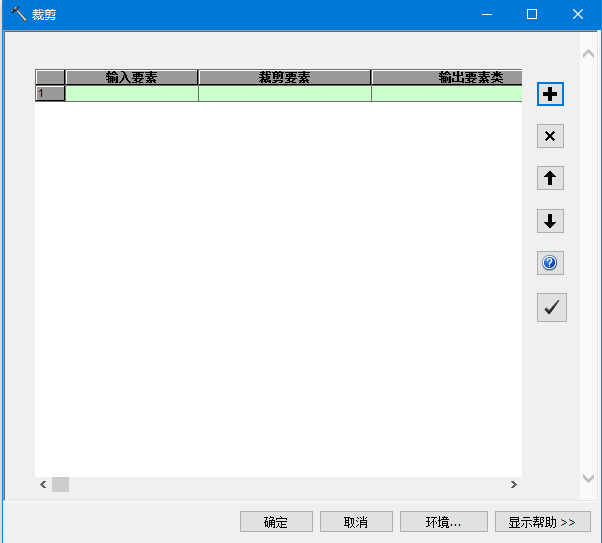Click the blank top-left table corner header
Viewport: 602px width, 543px height.
pos(50,77)
